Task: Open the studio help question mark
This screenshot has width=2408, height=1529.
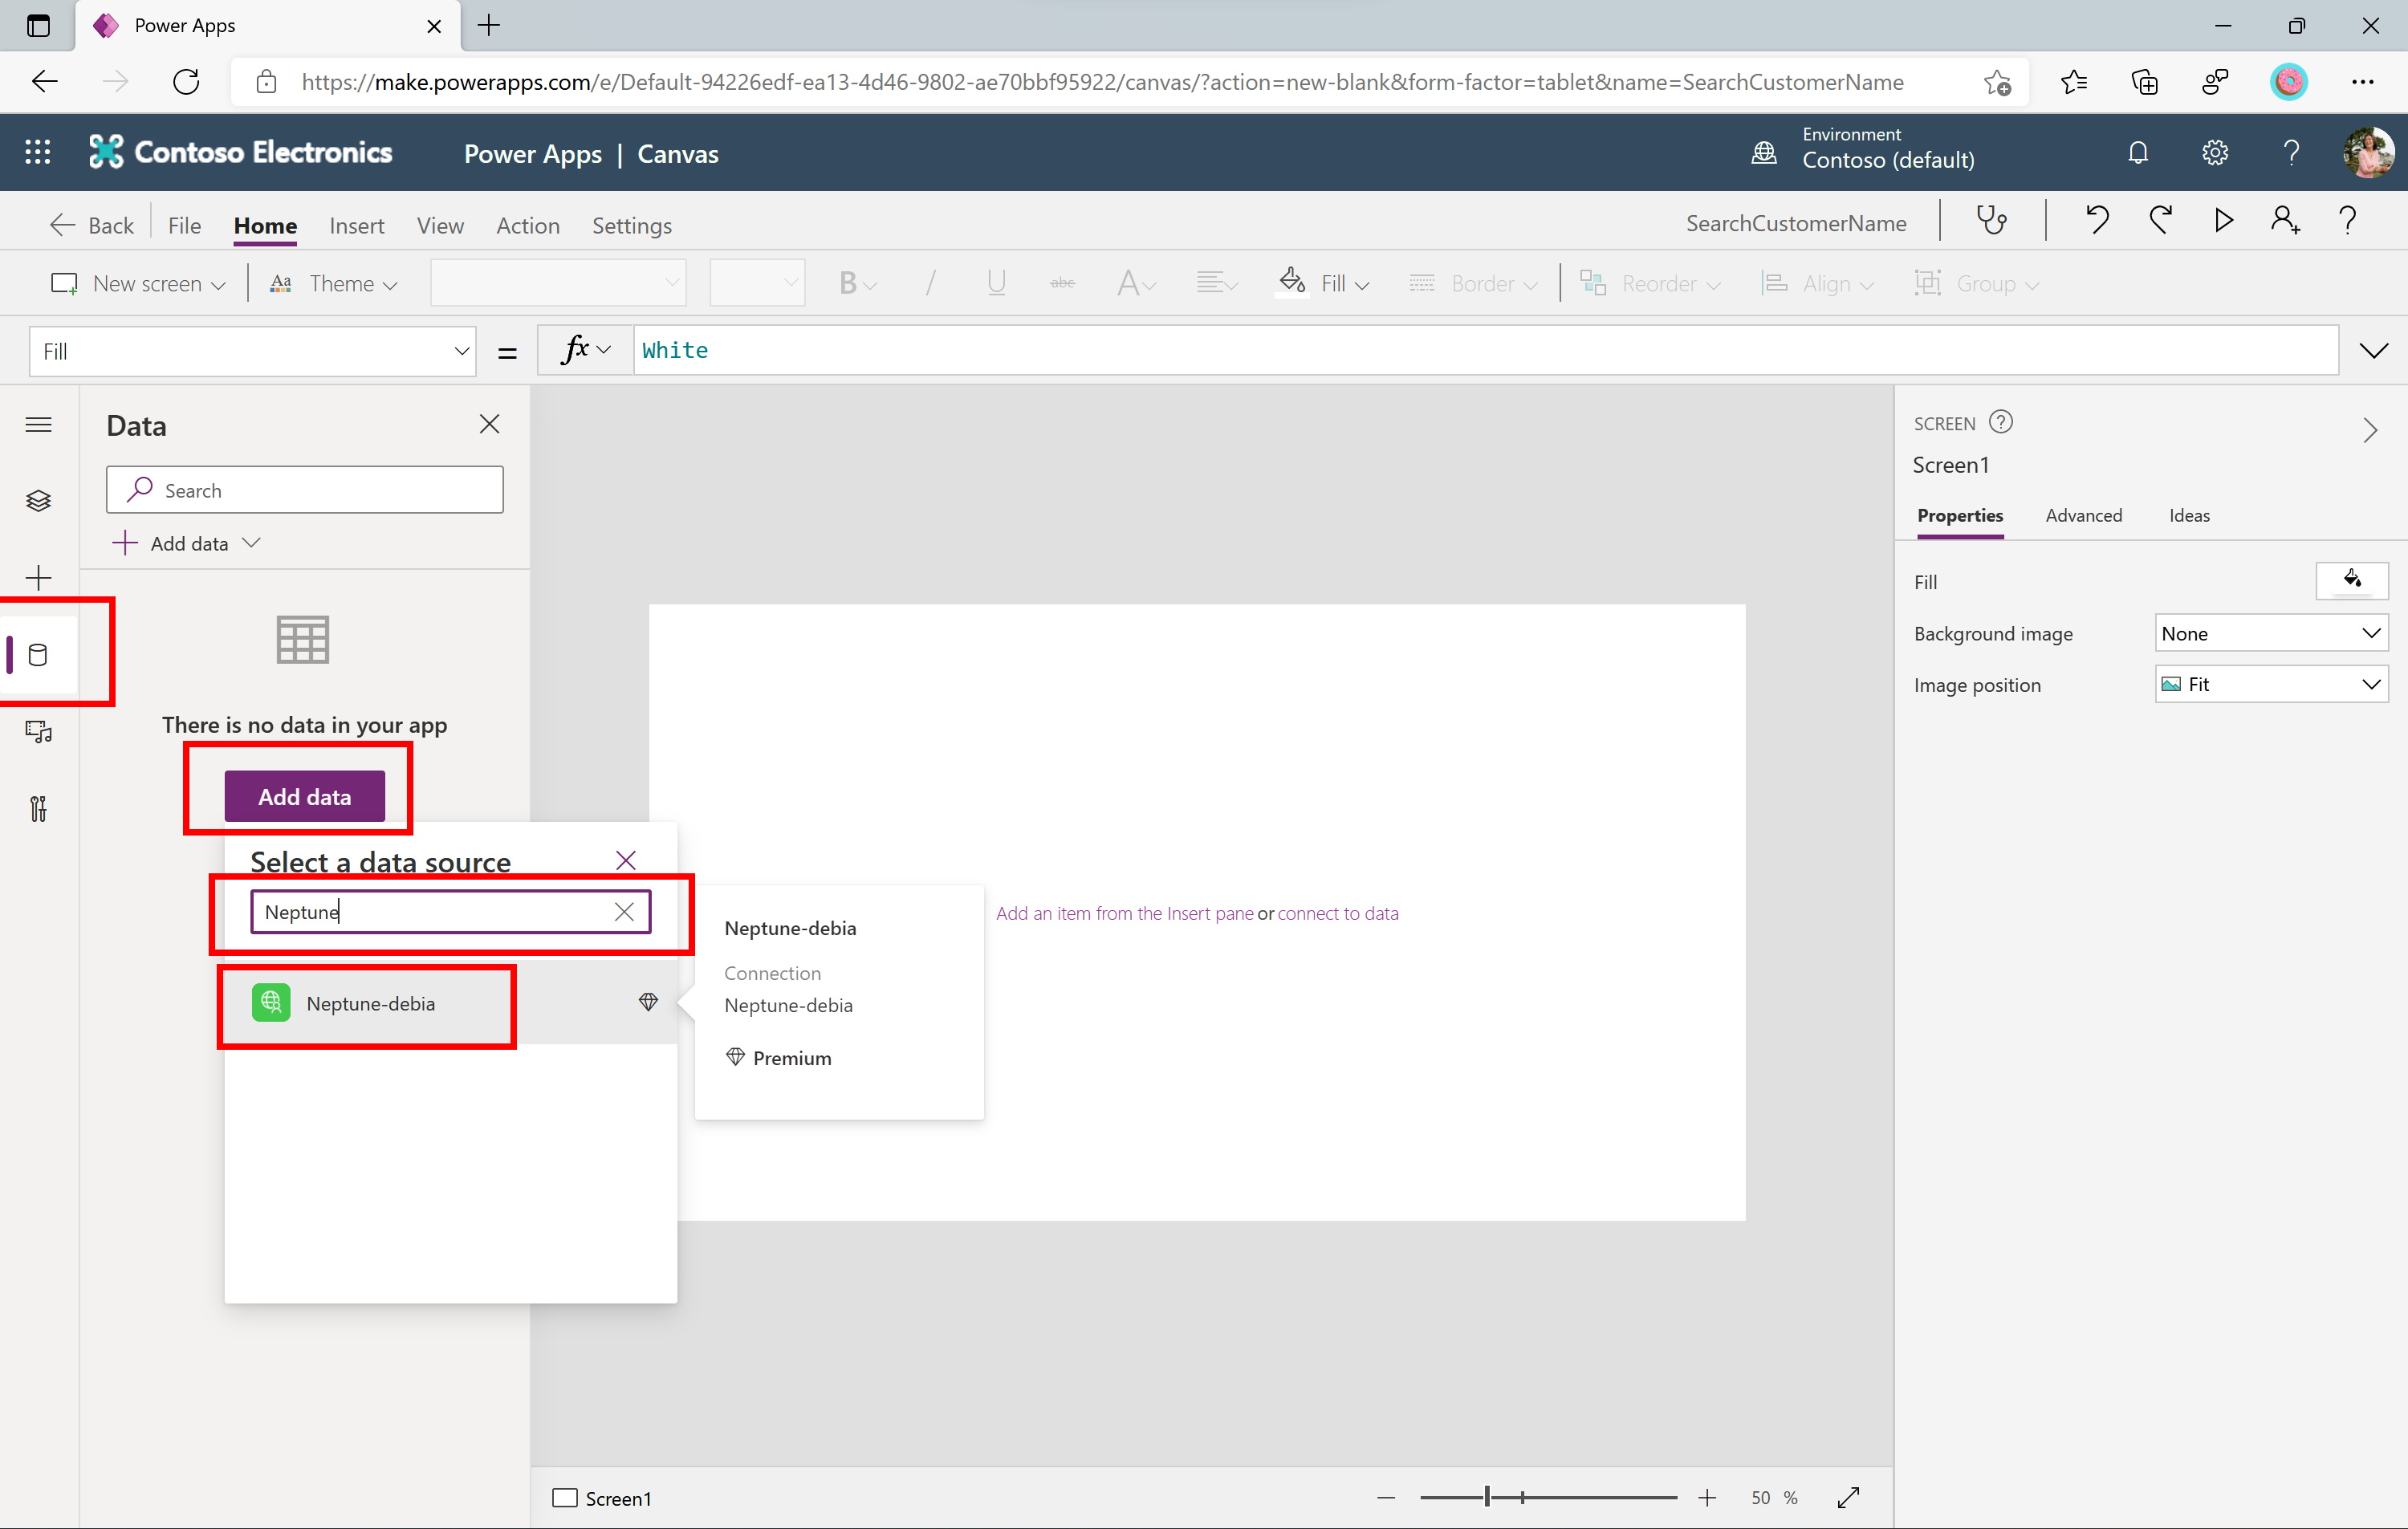Action: [2347, 221]
